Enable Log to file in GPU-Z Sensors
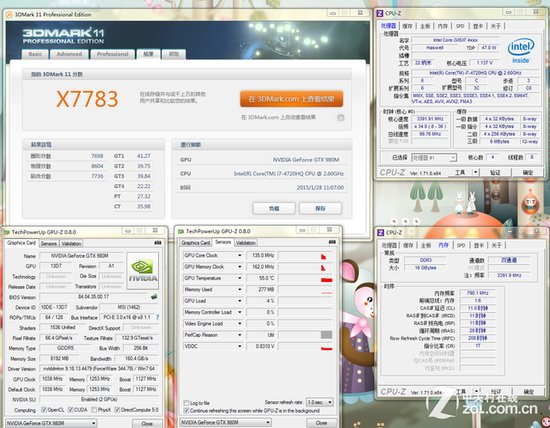The image size is (550, 428). 186,403
